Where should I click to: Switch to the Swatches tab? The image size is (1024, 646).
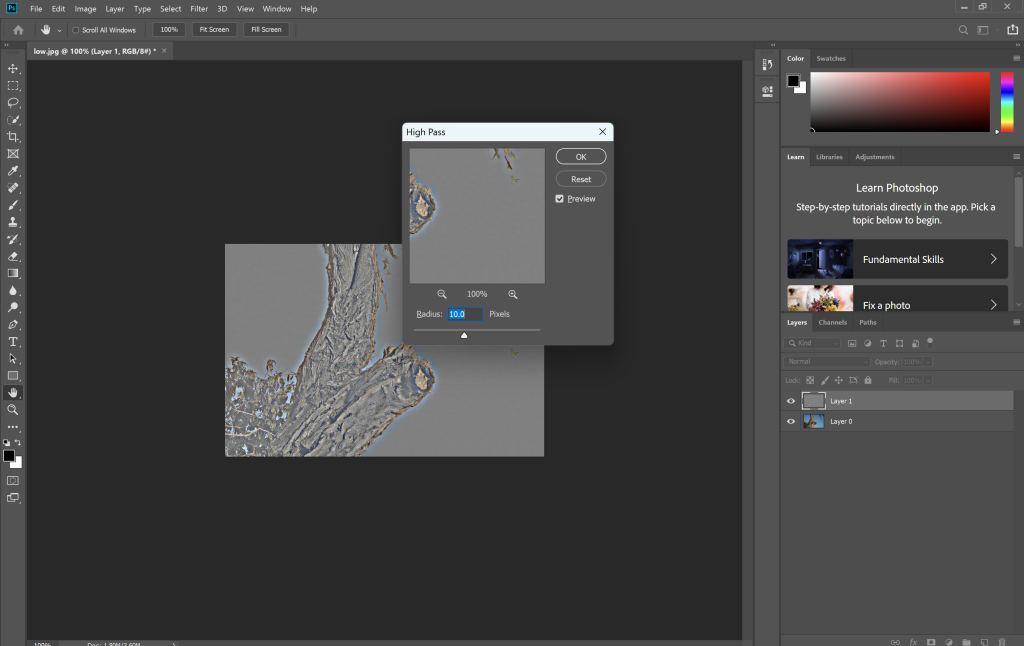[831, 59]
